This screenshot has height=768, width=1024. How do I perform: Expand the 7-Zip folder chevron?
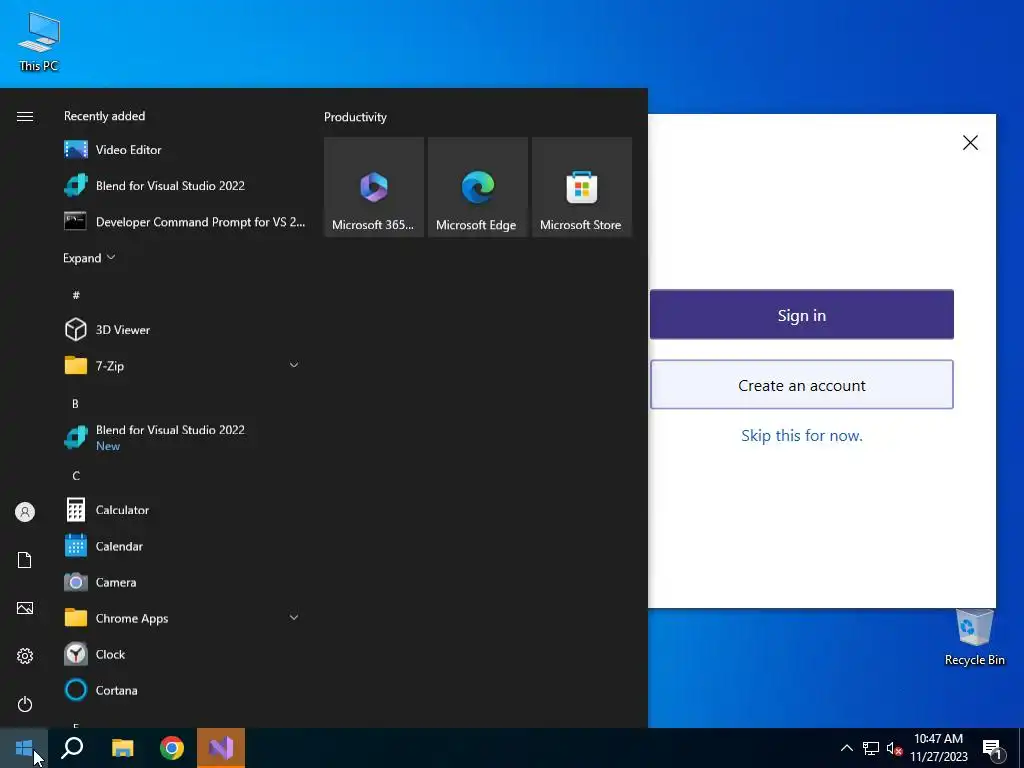point(294,365)
